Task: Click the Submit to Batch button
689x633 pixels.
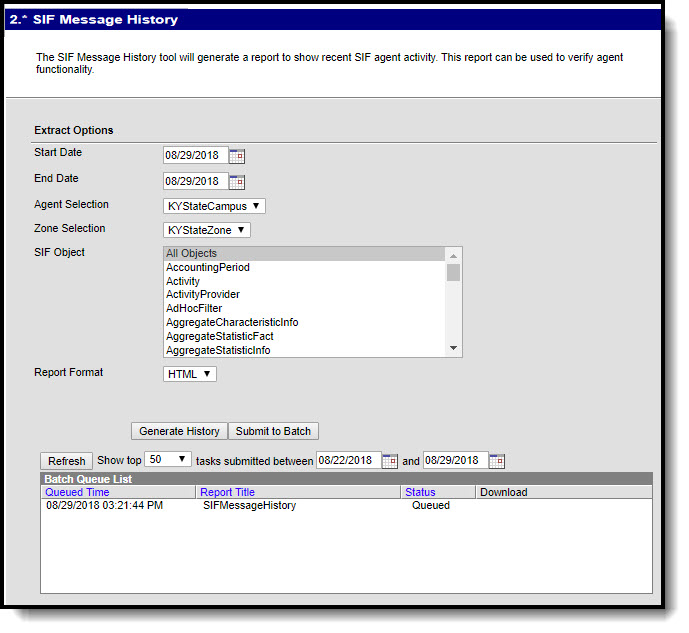Action: (273, 431)
